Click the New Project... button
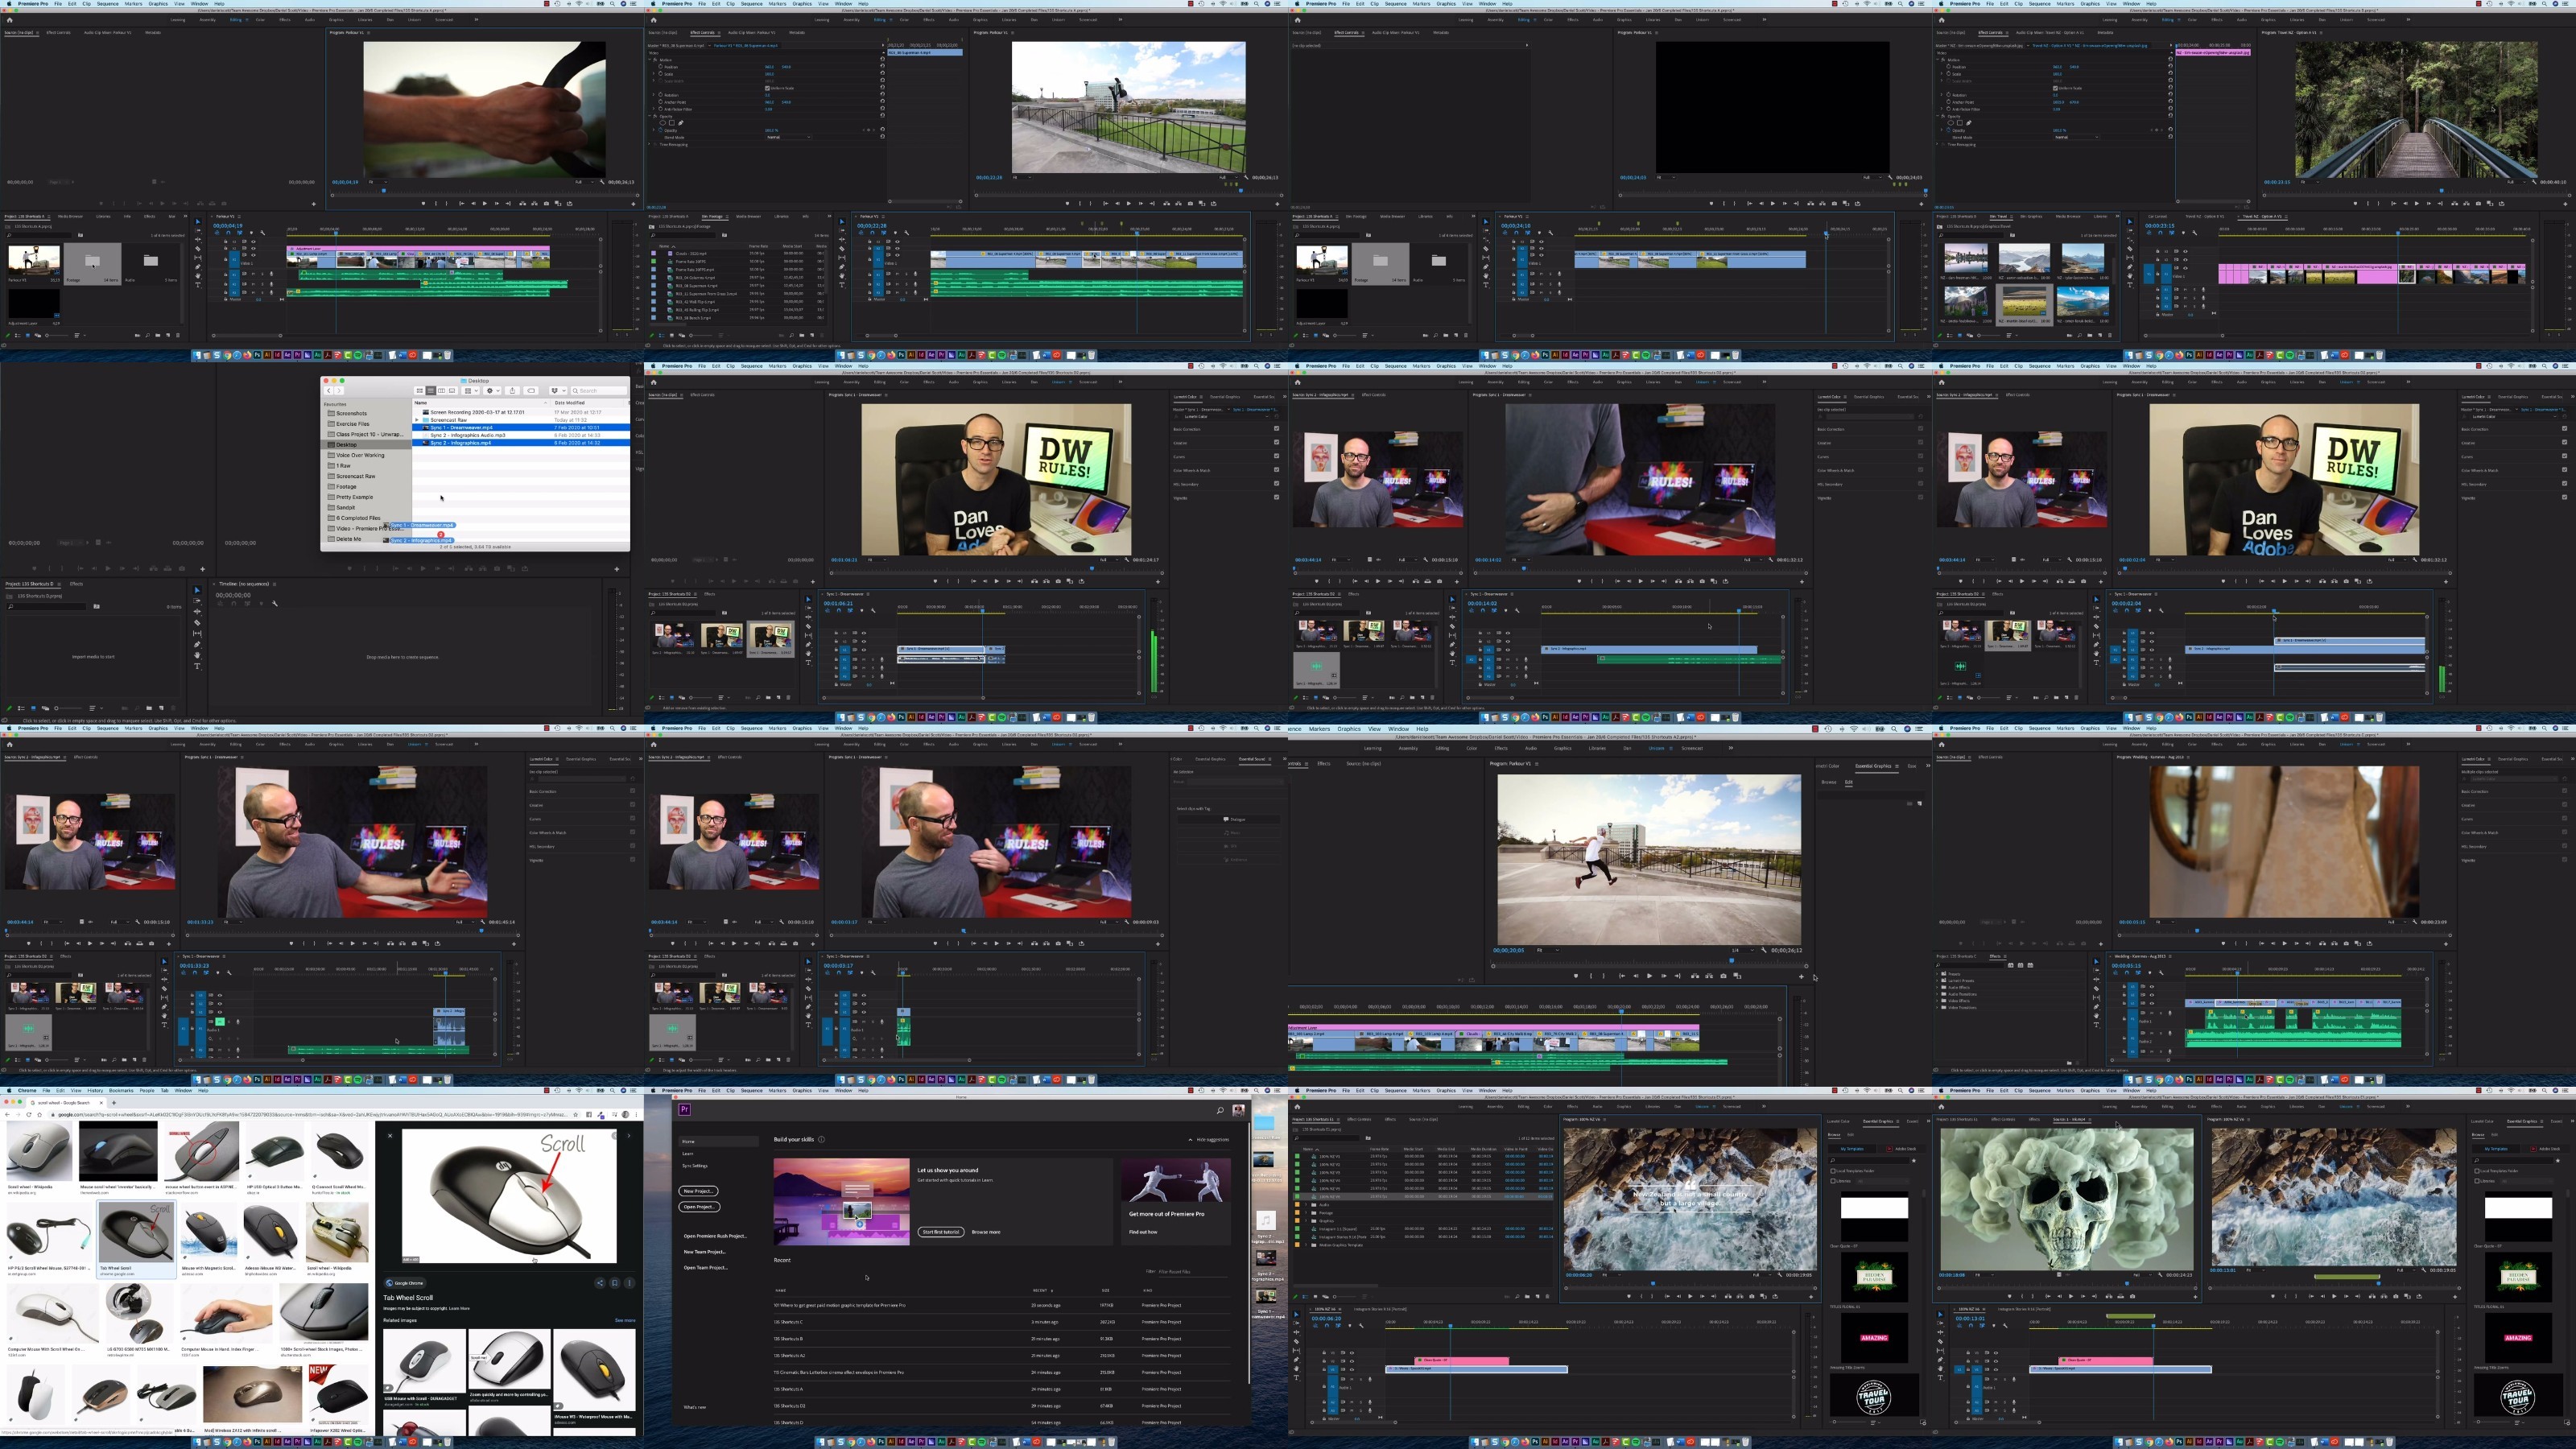This screenshot has width=2576, height=1449. (699, 1191)
